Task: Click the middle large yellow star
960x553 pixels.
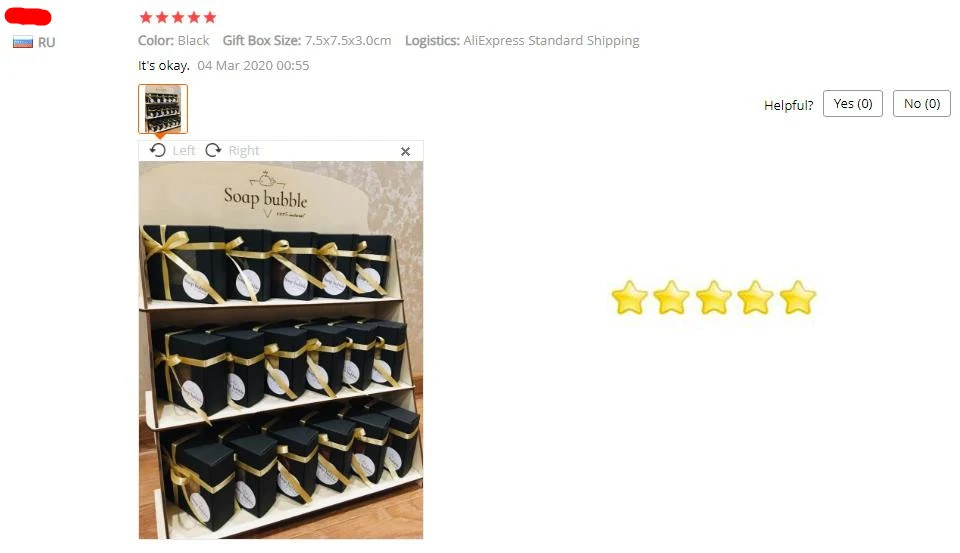Action: pyautogui.click(x=713, y=298)
